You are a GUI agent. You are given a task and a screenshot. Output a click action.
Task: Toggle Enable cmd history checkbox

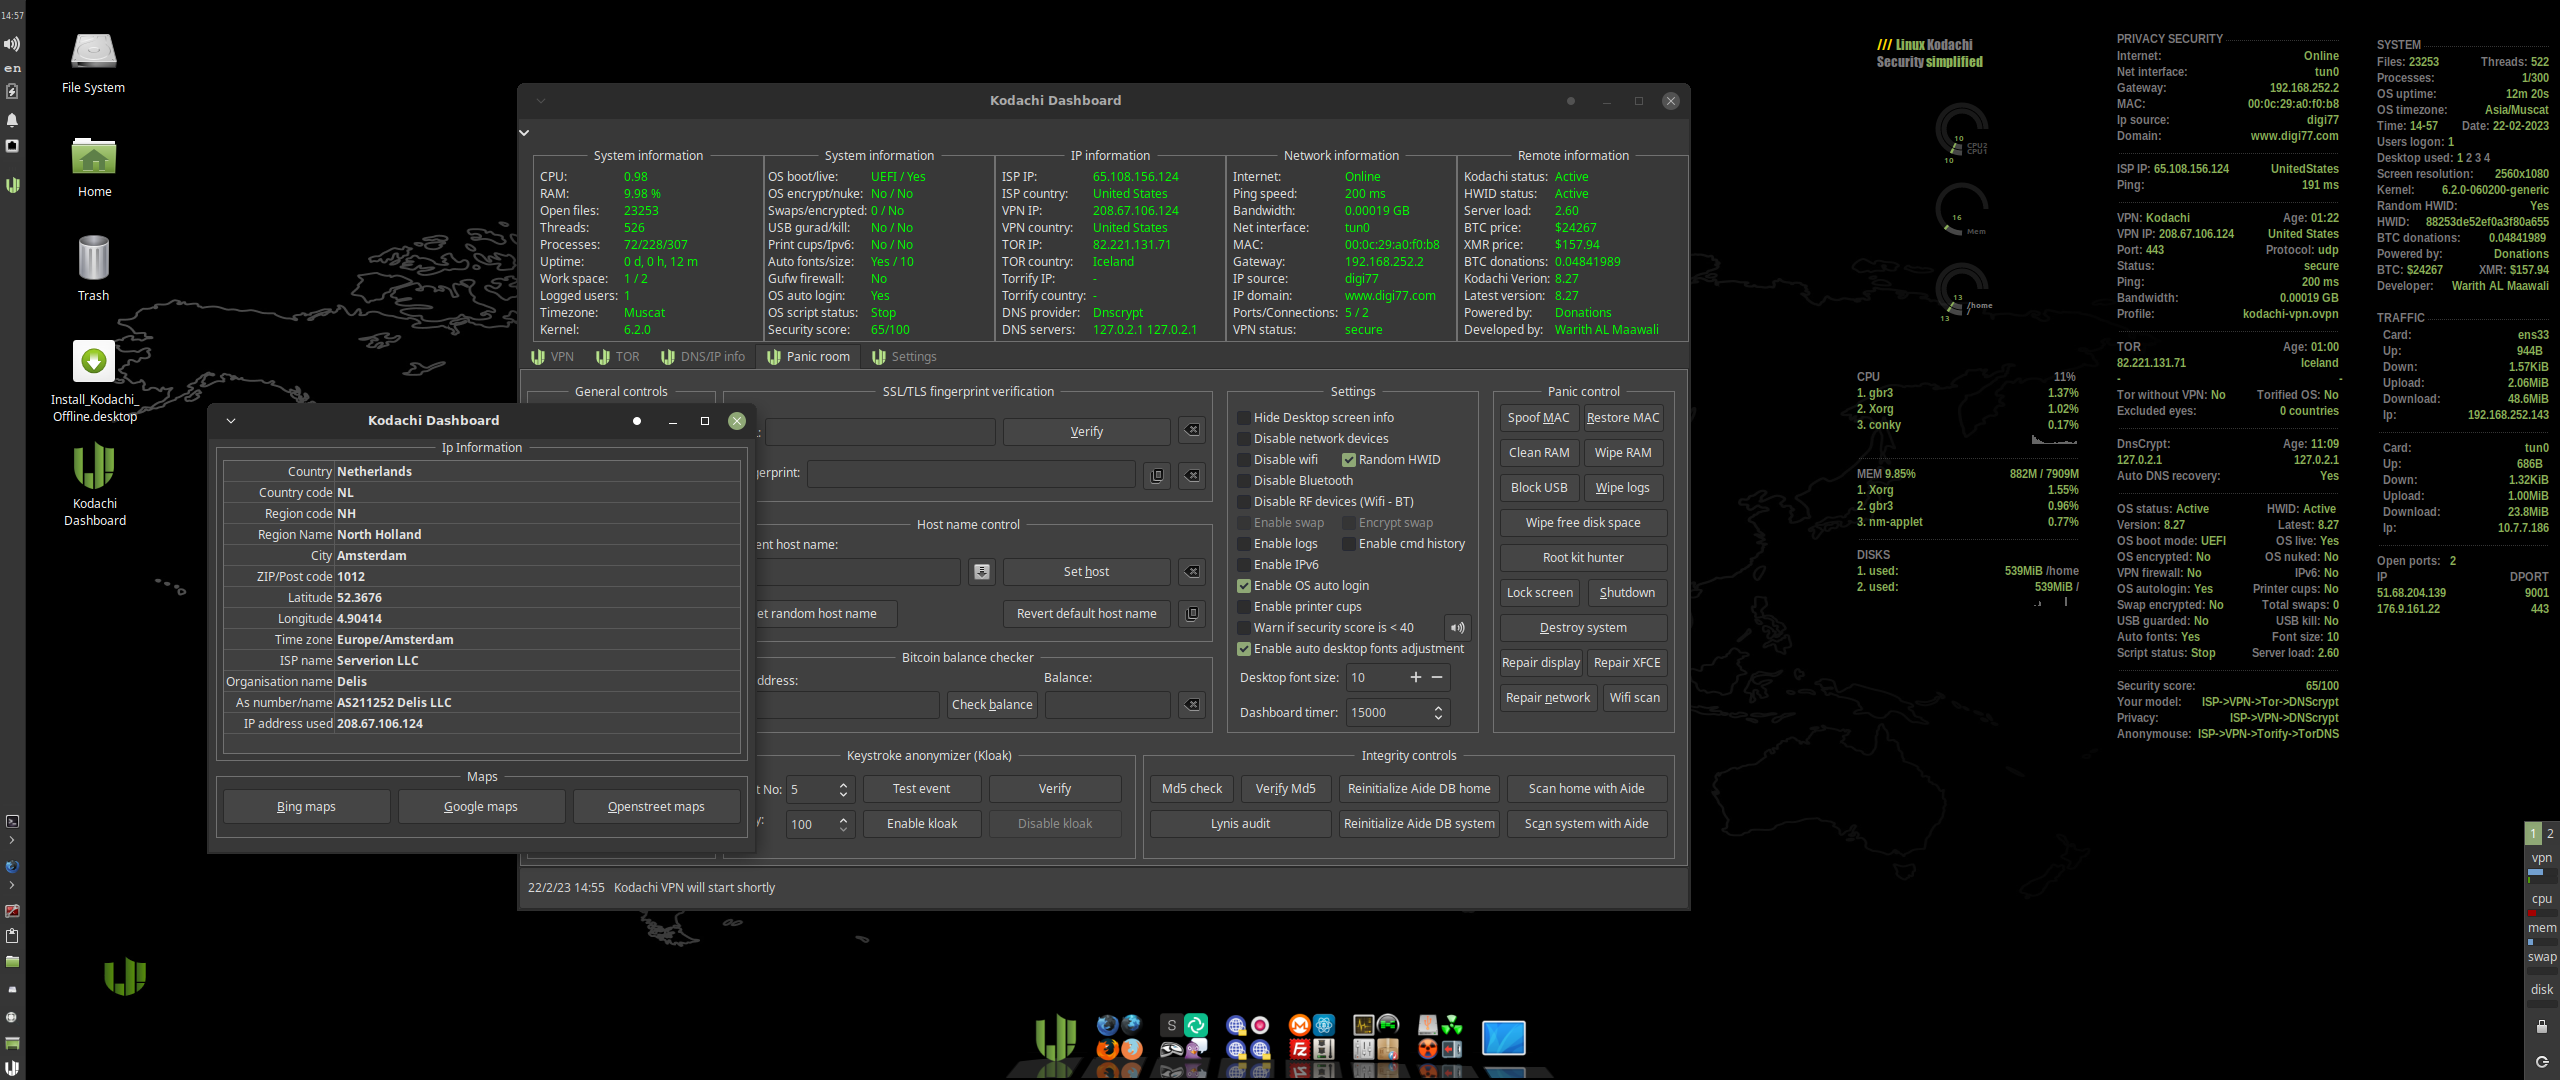click(1349, 544)
